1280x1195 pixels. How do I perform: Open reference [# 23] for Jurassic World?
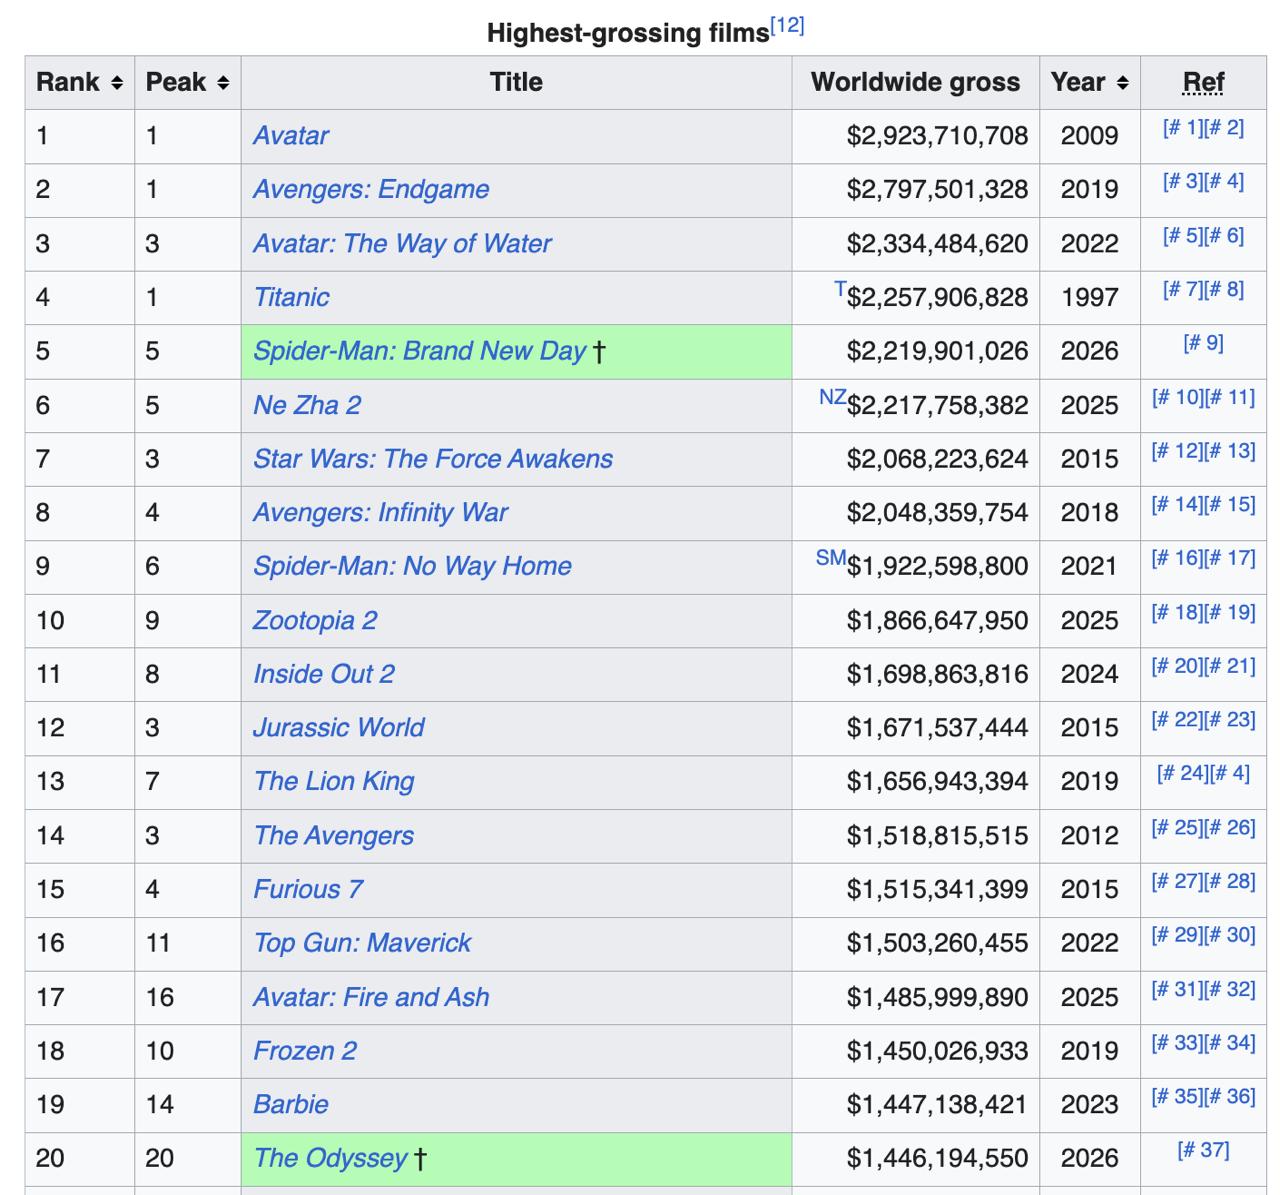[1230, 721]
